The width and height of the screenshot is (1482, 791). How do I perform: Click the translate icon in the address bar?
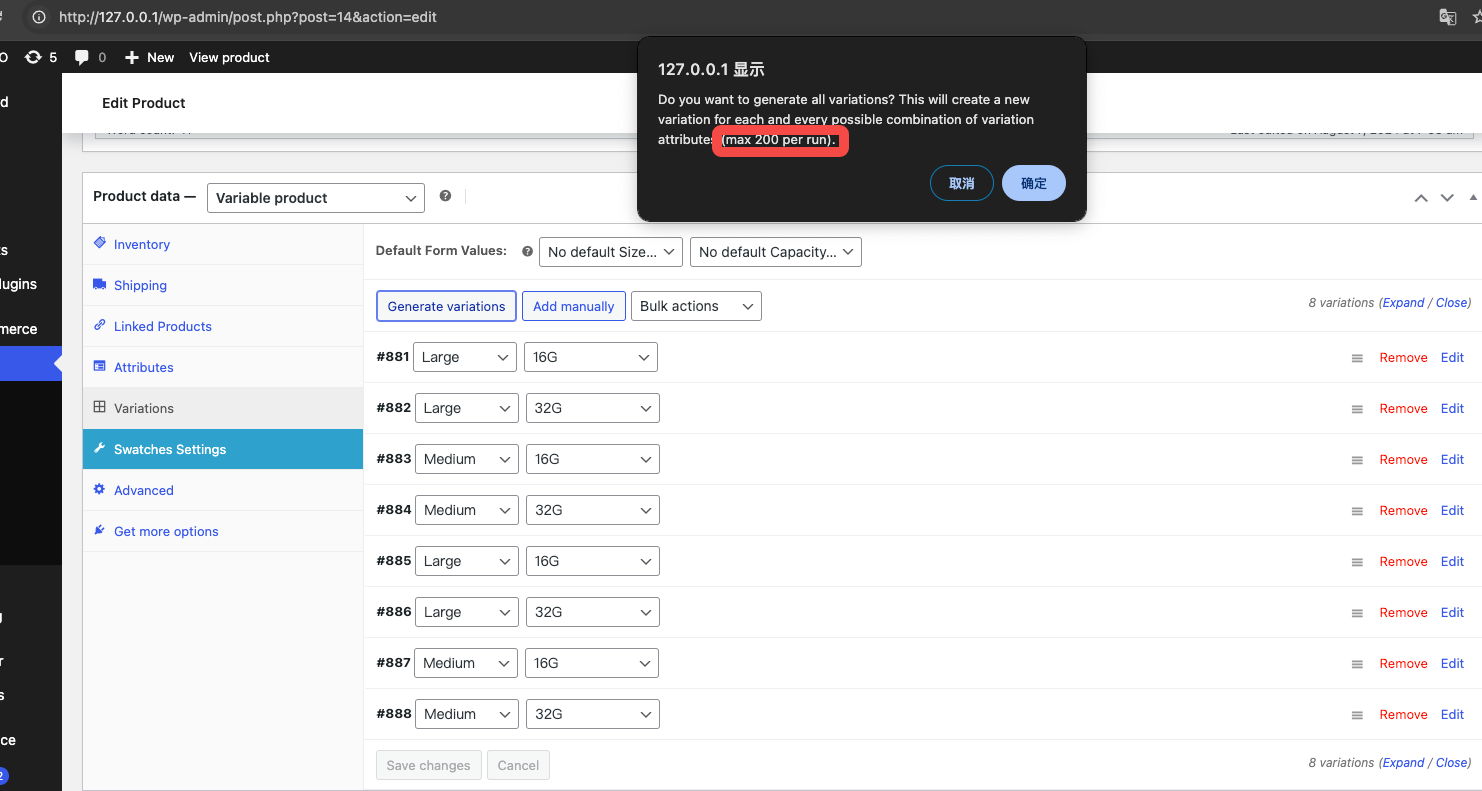[1447, 17]
